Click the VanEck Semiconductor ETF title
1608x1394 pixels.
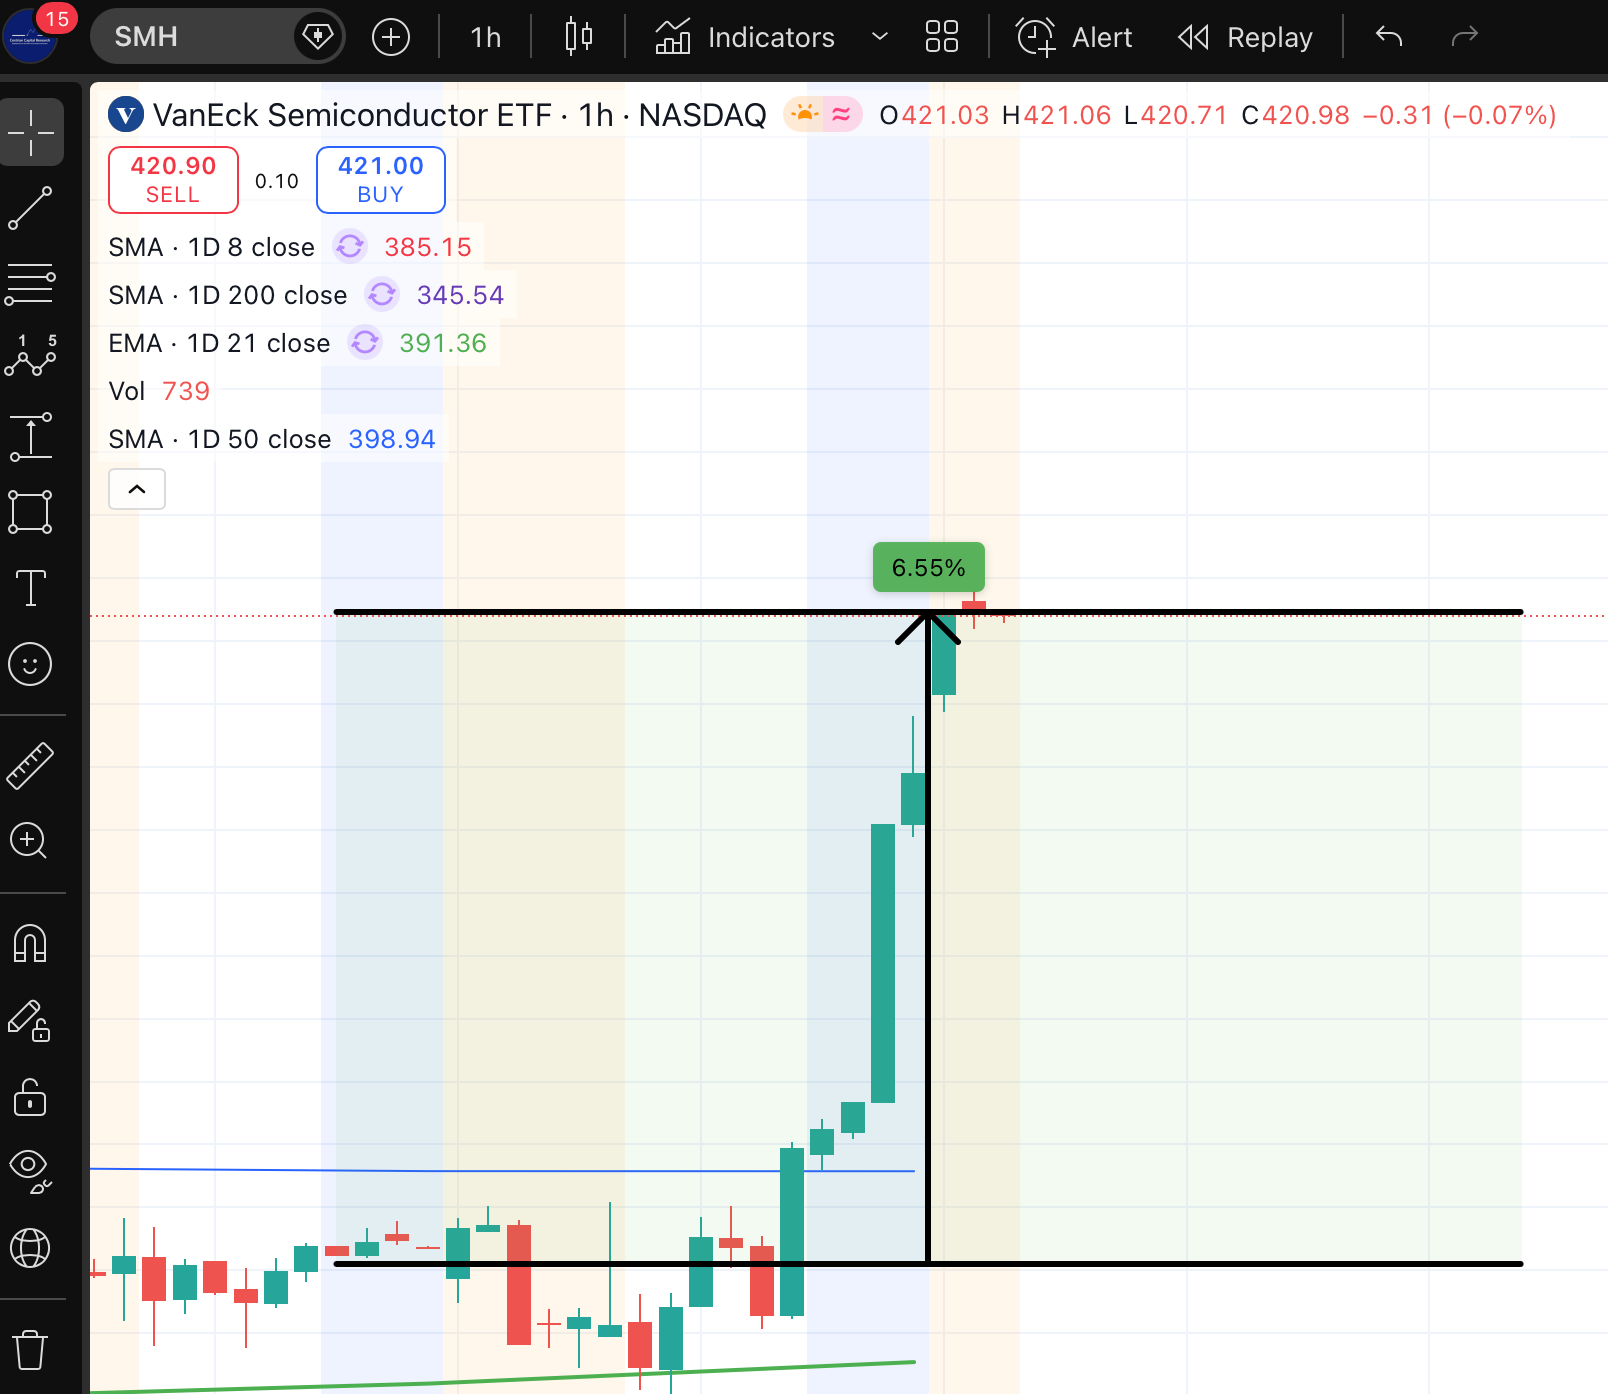(x=352, y=115)
